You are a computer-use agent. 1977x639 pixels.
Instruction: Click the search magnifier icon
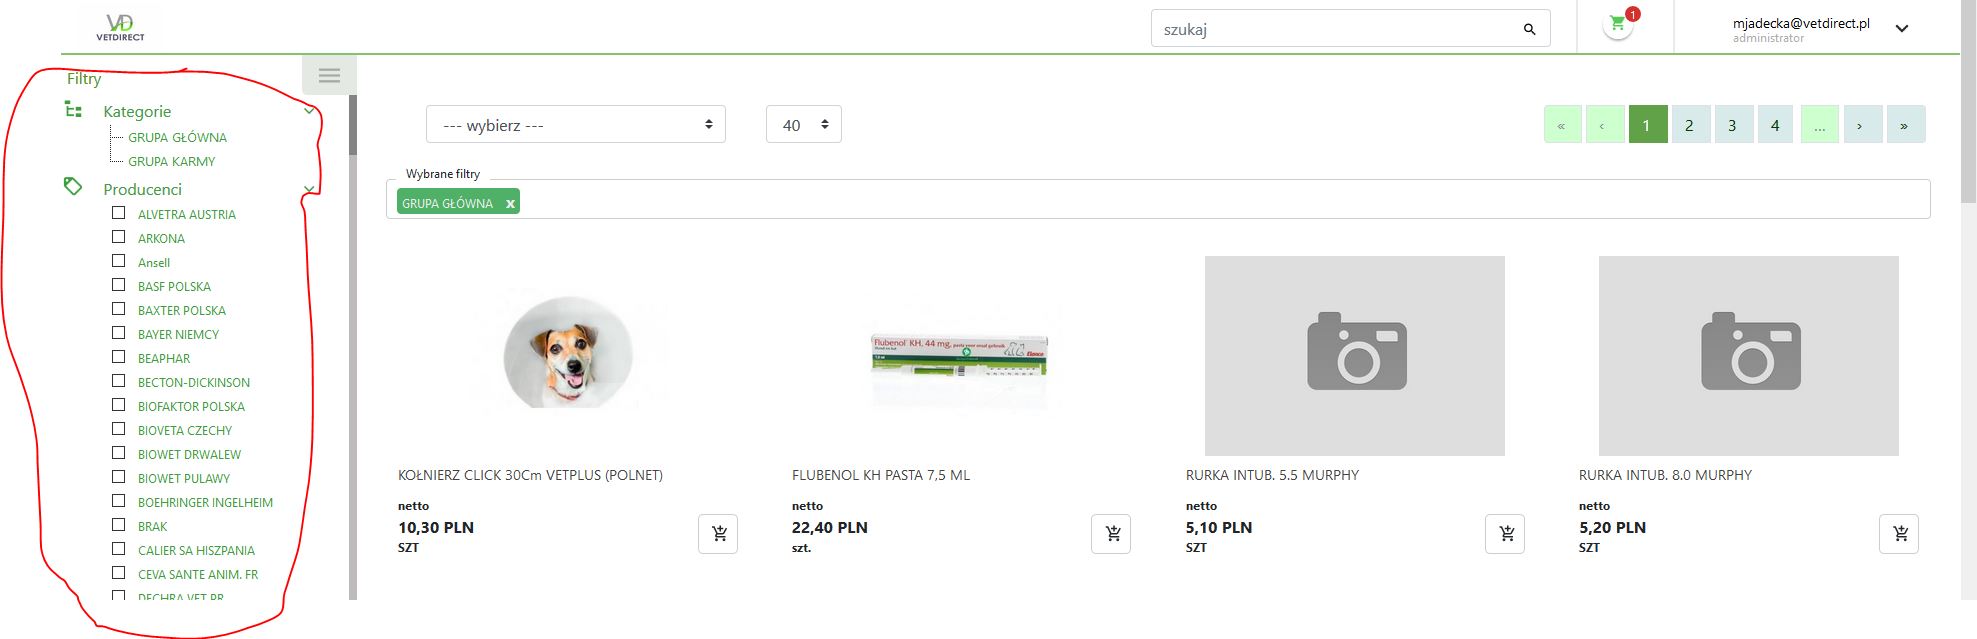[x=1528, y=29]
